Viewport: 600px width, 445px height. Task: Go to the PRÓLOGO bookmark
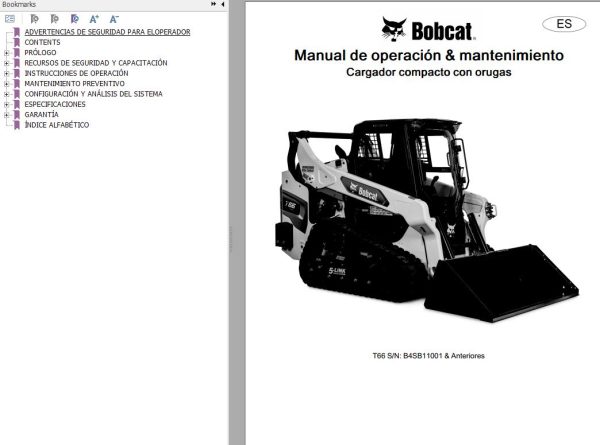40,52
